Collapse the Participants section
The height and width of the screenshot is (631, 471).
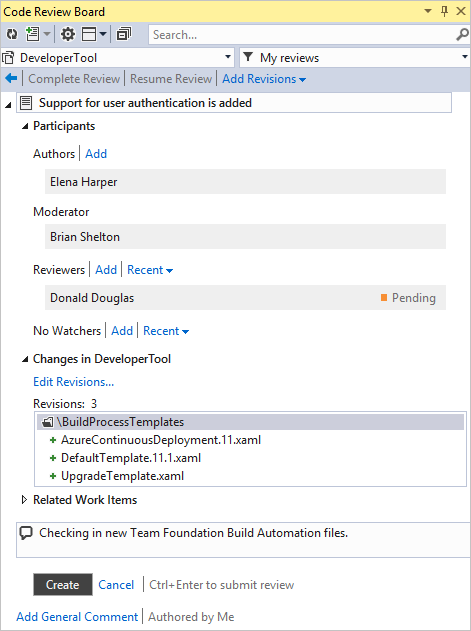click(x=25, y=126)
